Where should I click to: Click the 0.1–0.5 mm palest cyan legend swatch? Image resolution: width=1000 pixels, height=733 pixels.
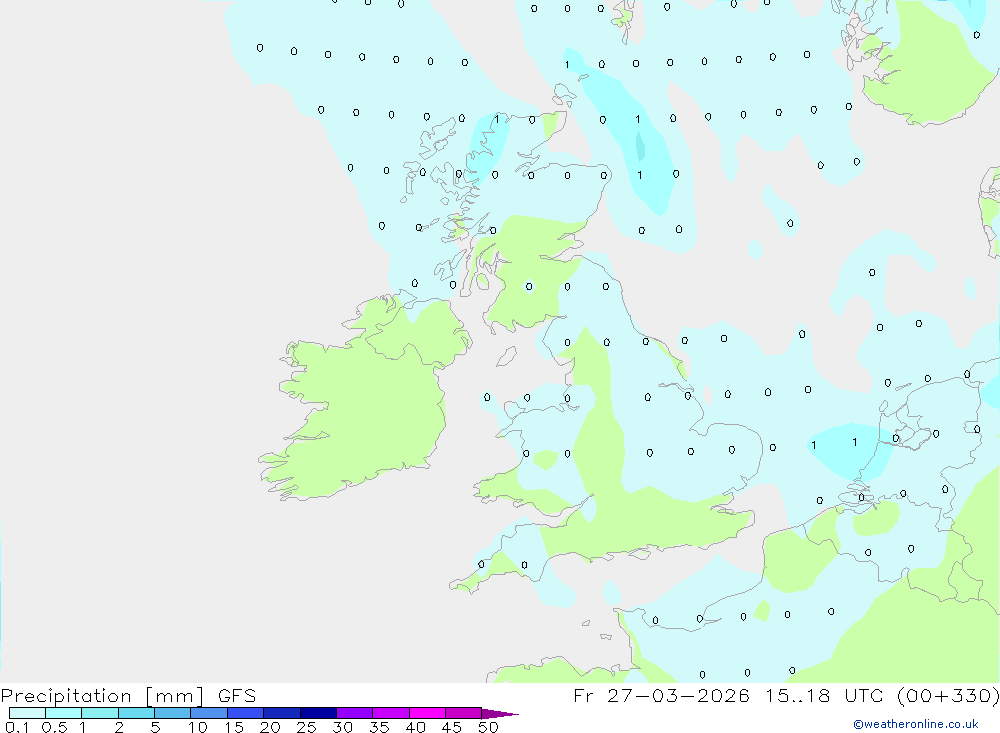27,713
